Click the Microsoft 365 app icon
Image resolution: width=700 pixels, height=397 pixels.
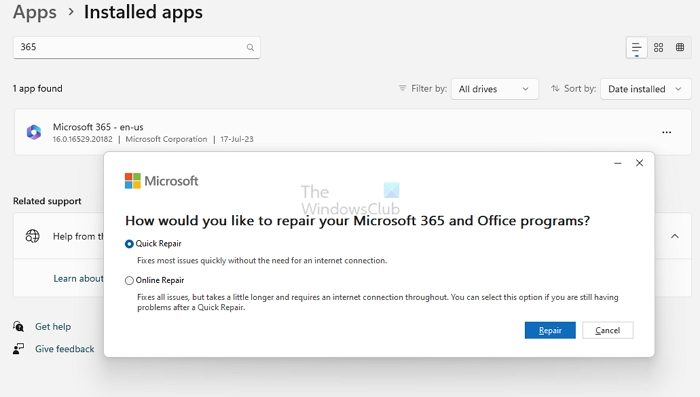[x=34, y=132]
